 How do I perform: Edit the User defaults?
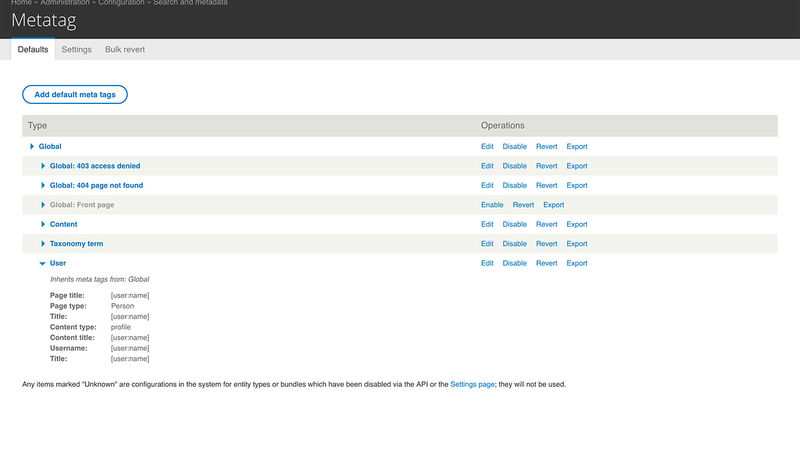pos(487,263)
